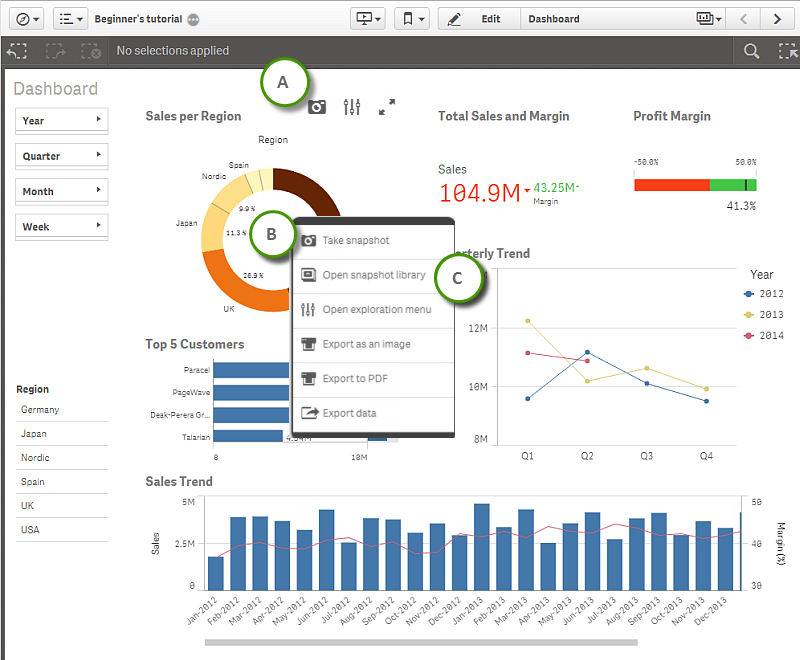800x660 pixels.
Task: Open the exploration menu sliders icon
Action: [351, 107]
